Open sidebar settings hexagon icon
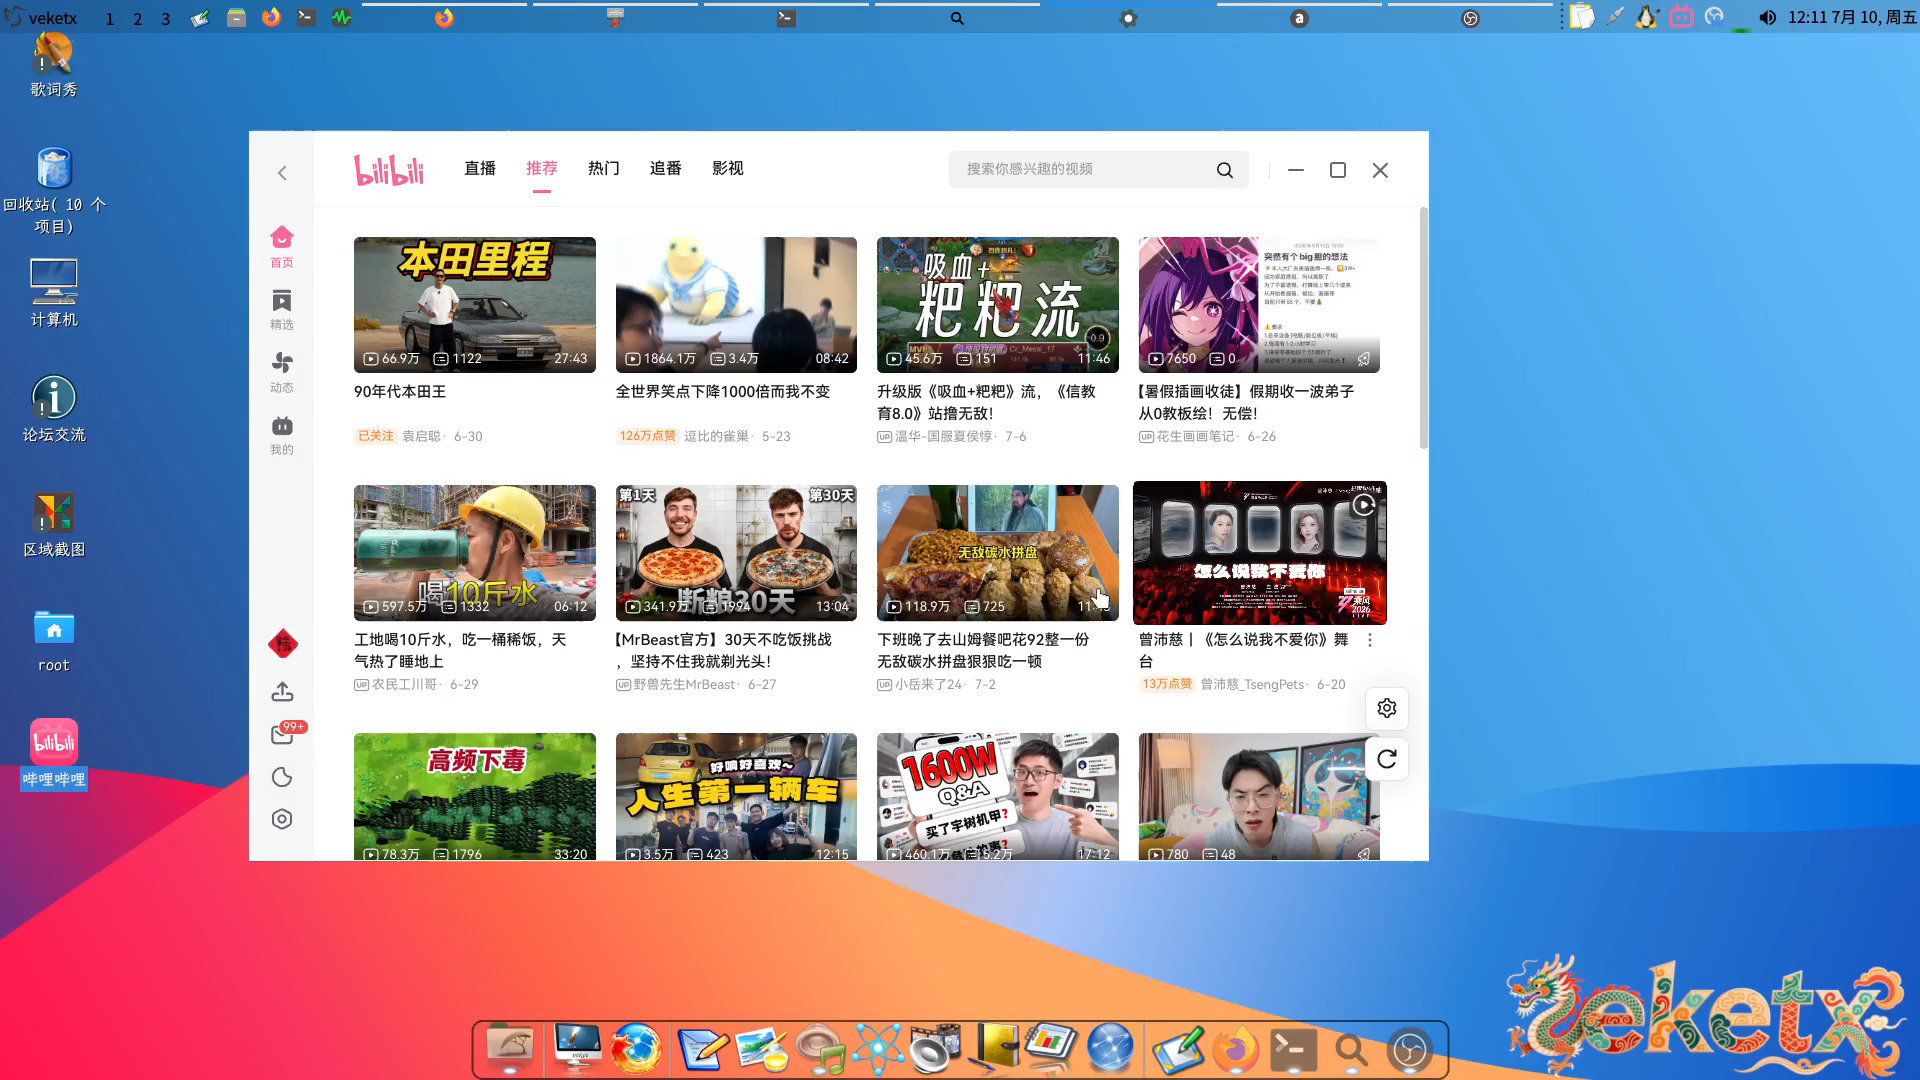 pos(282,819)
